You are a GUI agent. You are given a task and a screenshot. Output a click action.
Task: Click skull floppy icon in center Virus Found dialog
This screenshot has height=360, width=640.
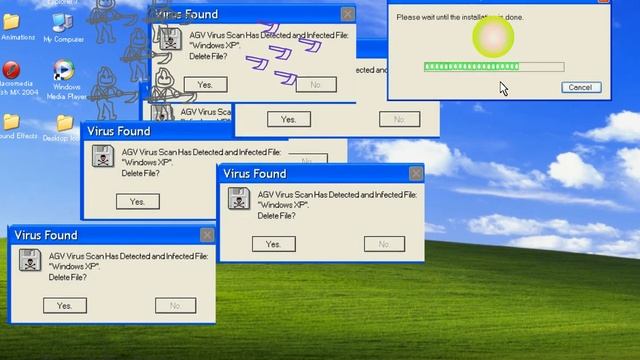tap(239, 198)
